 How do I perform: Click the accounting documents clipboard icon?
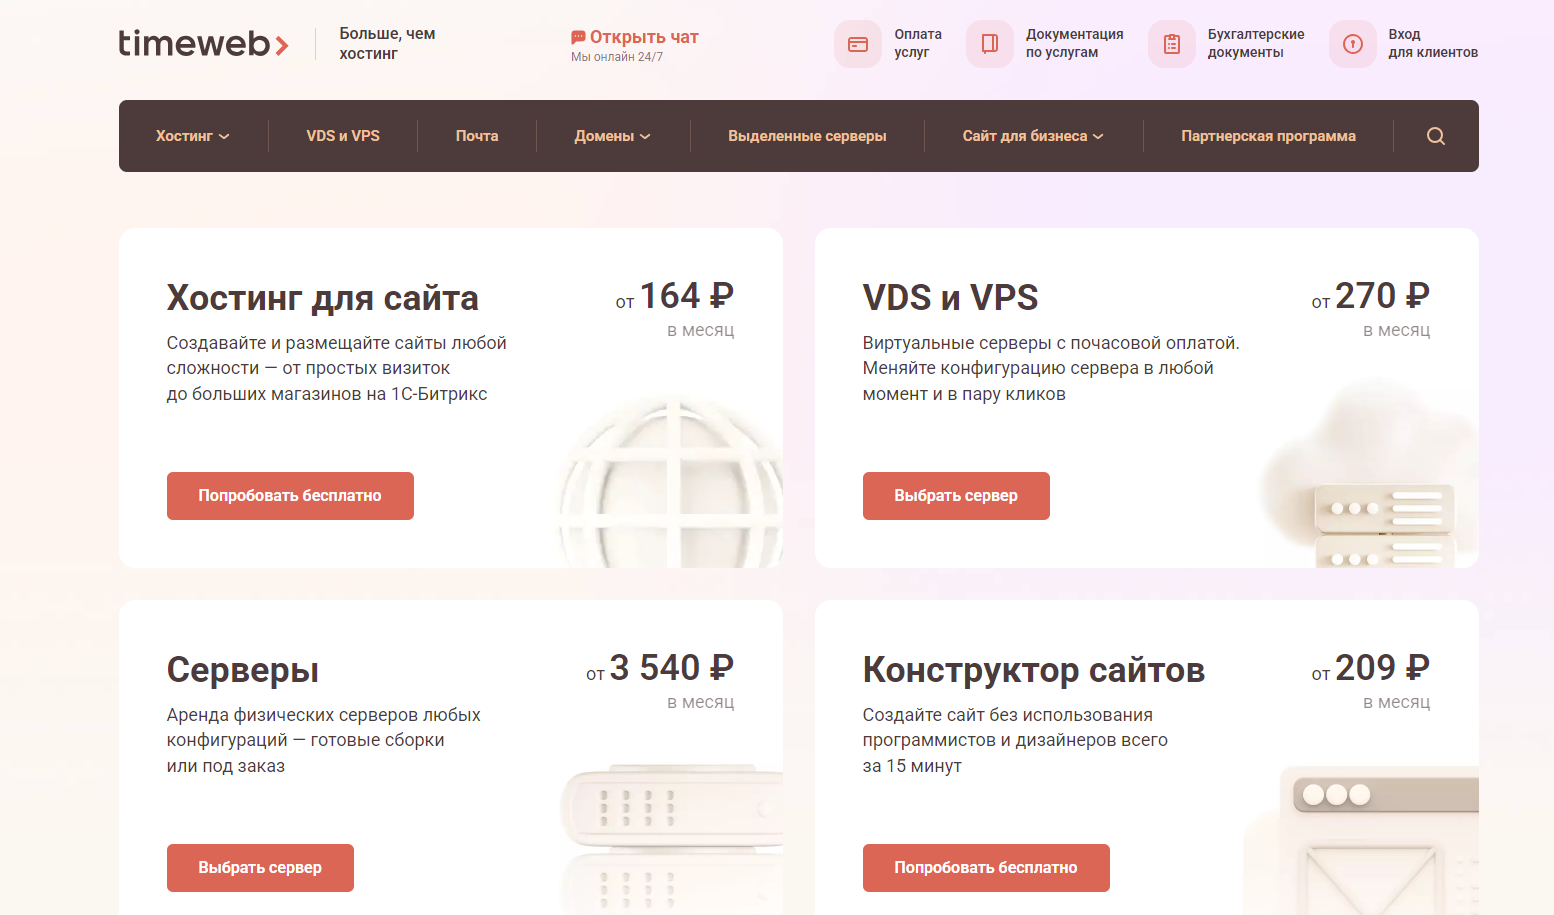tap(1171, 44)
